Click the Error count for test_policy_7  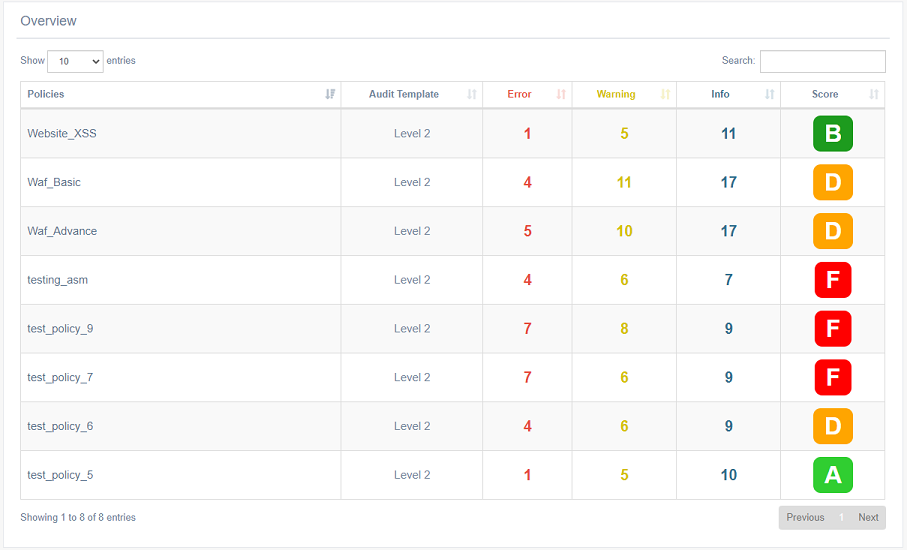(x=527, y=378)
